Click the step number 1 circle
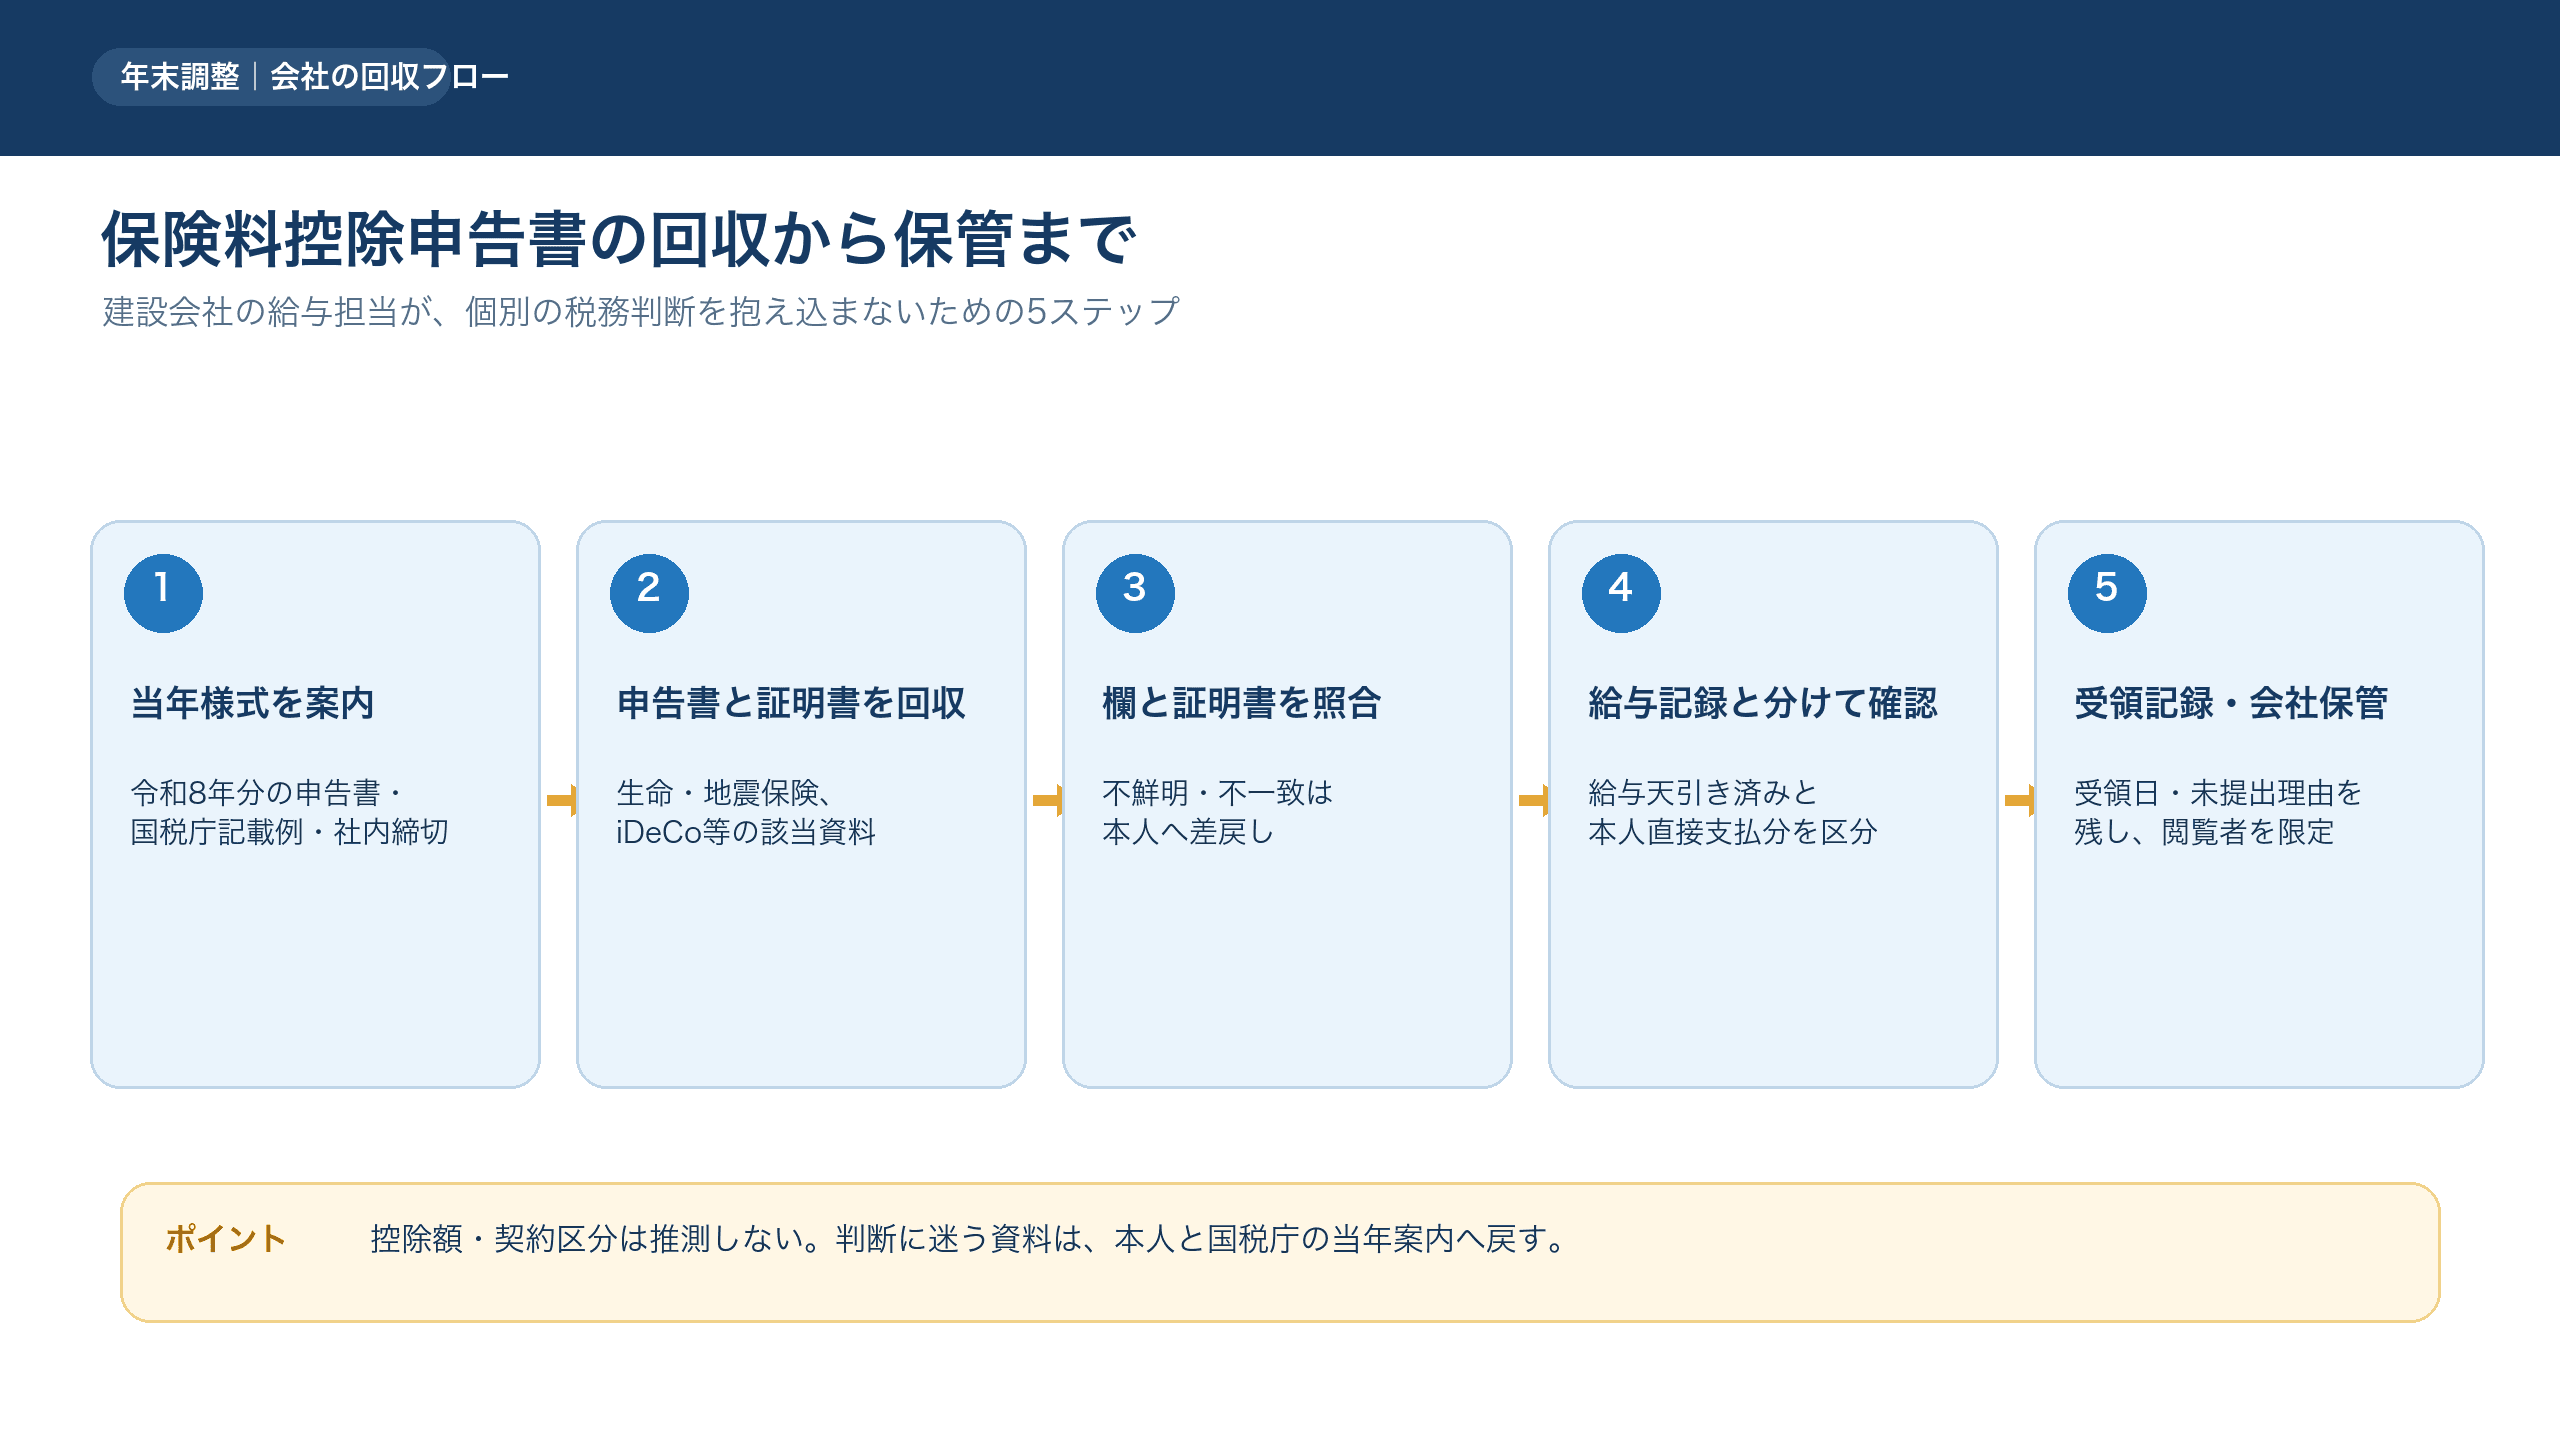Screen dimensions: 2560x1440 (x=163, y=593)
